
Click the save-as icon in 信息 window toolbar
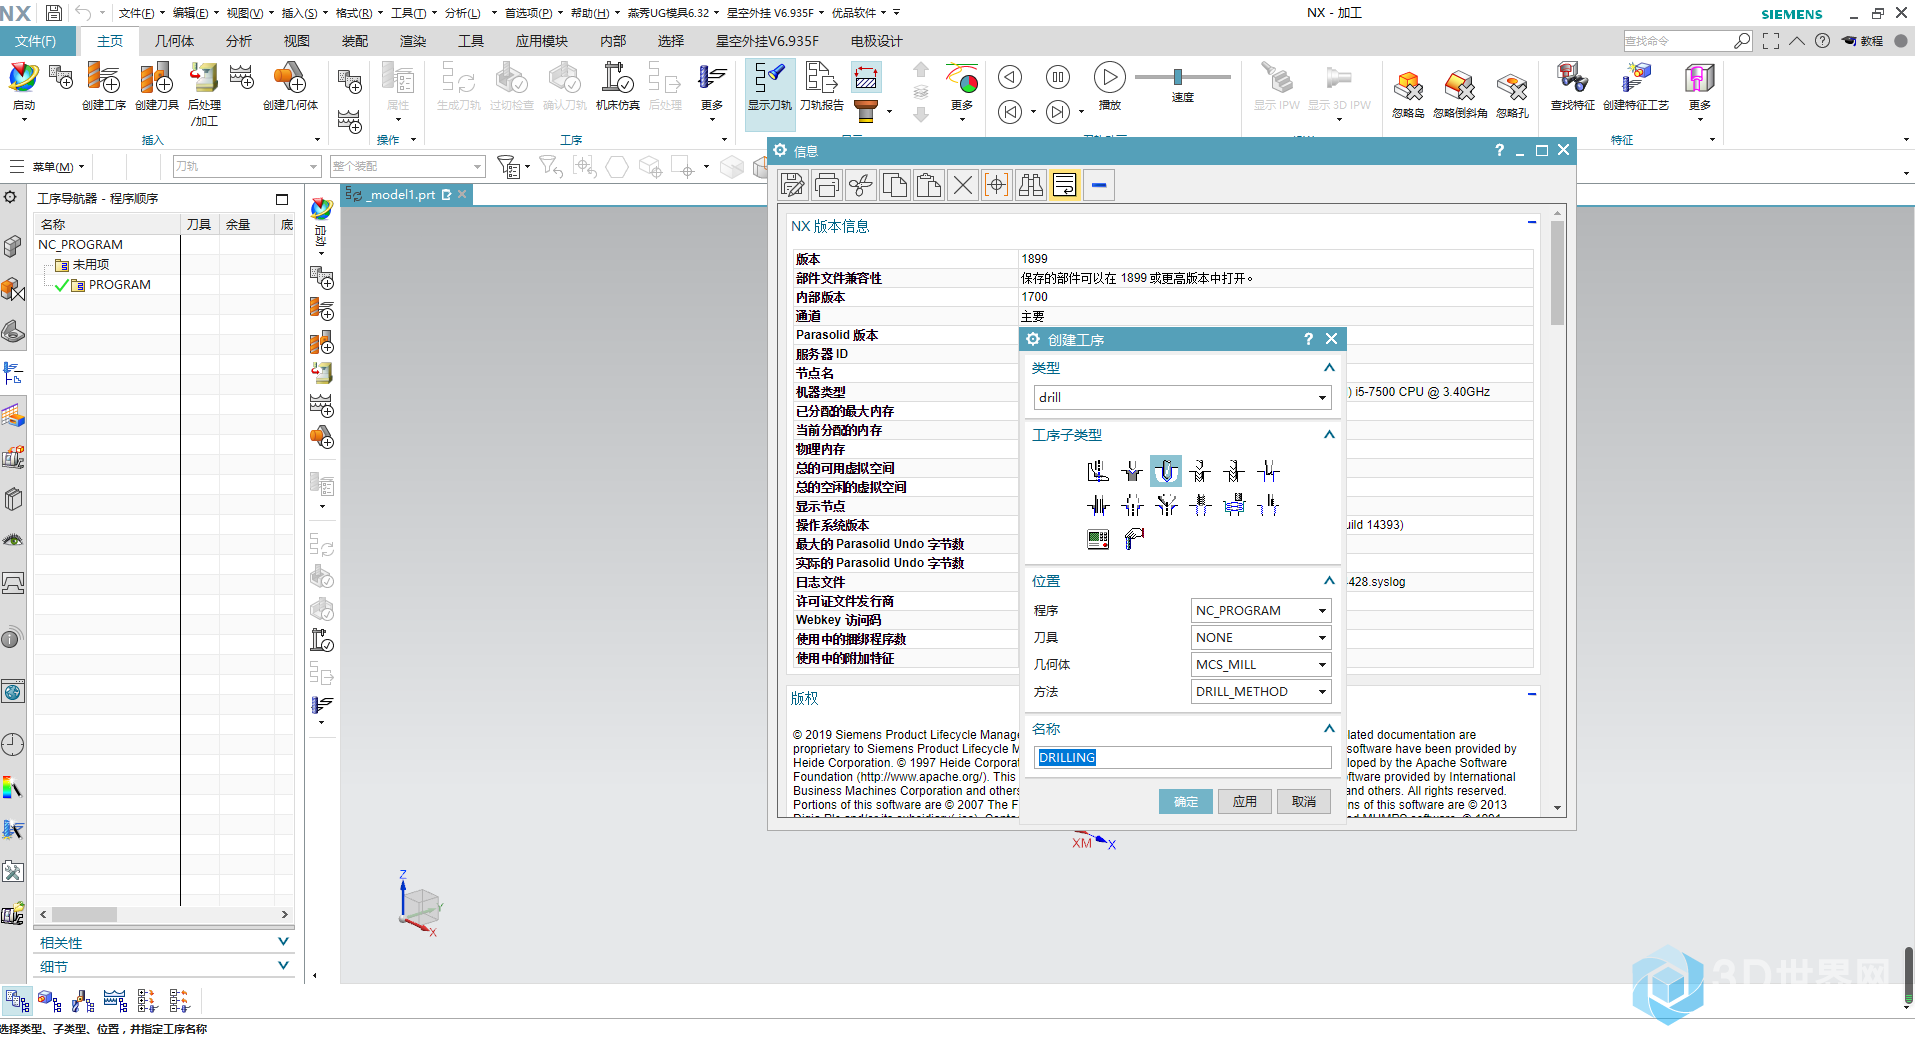[x=793, y=185]
